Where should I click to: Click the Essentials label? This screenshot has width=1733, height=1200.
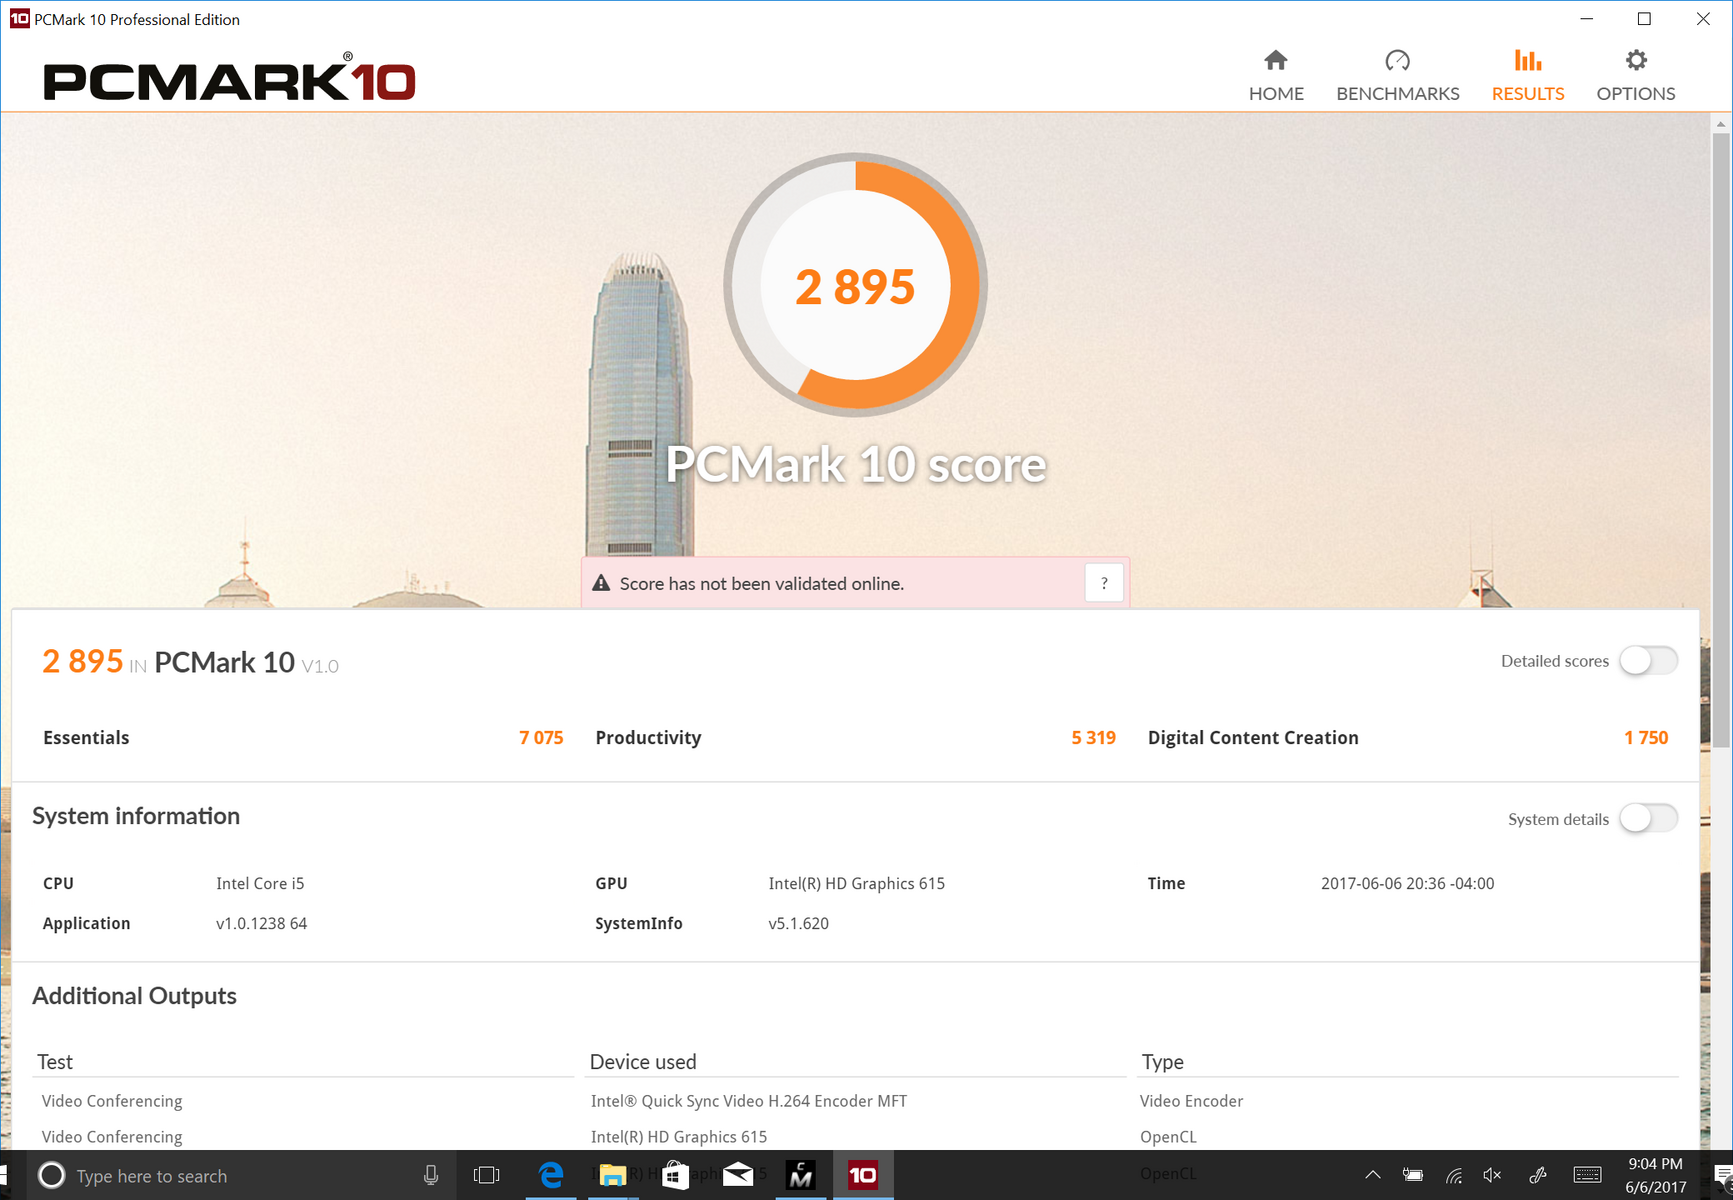coord(86,738)
